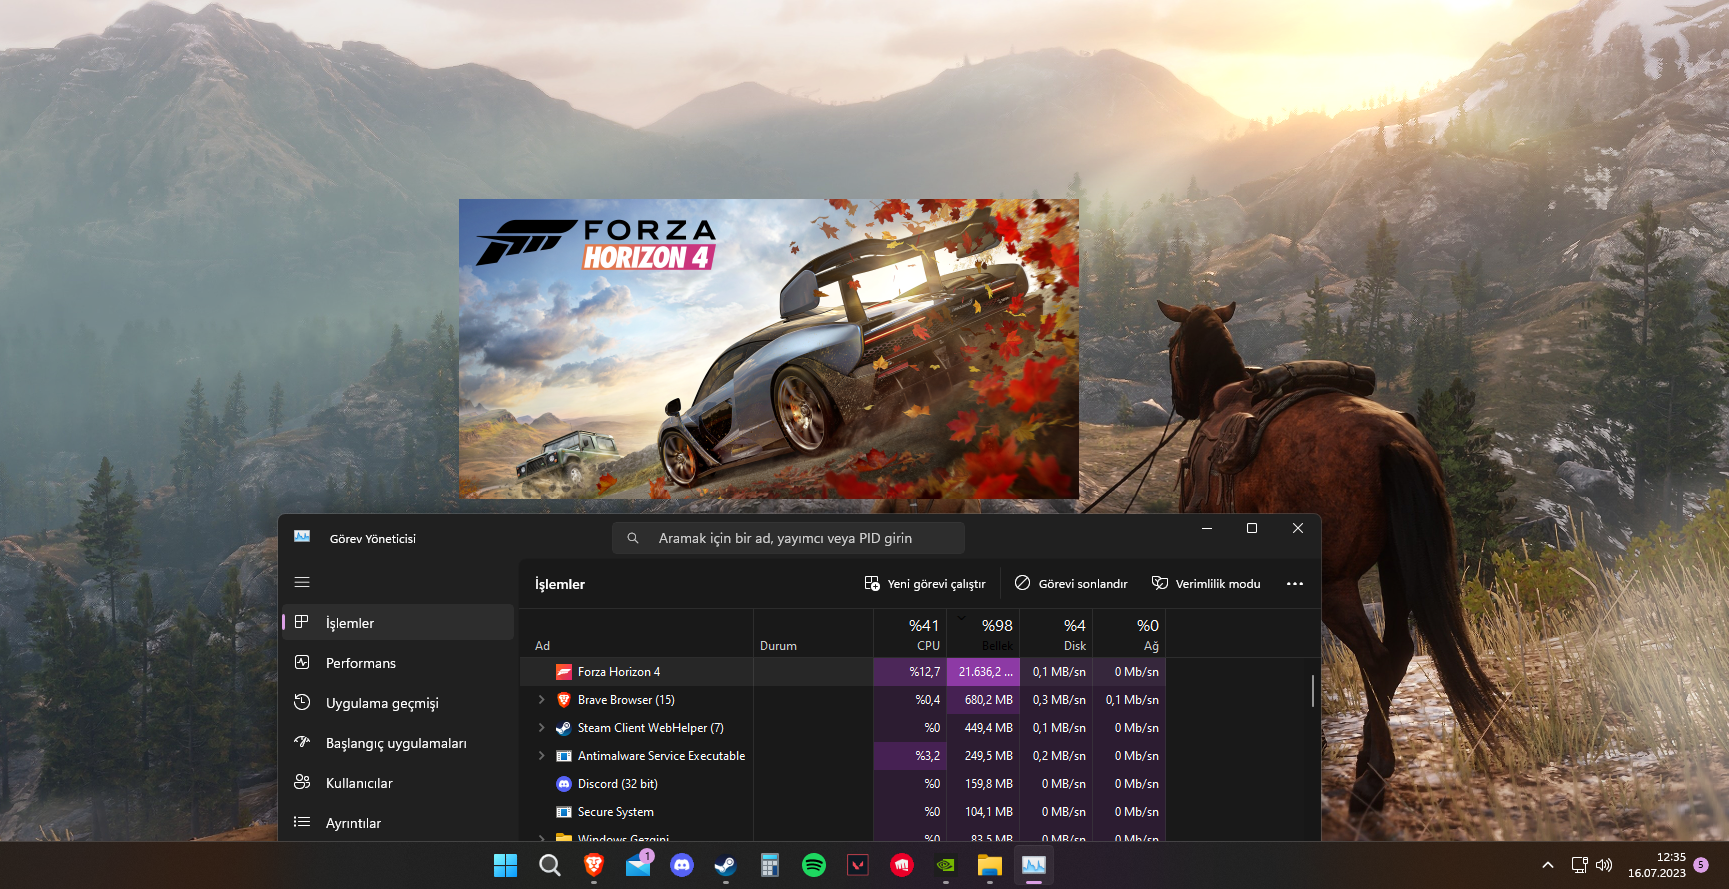This screenshot has height=889, width=1729.
Task: Open the volume tray icon
Action: [1604, 865]
